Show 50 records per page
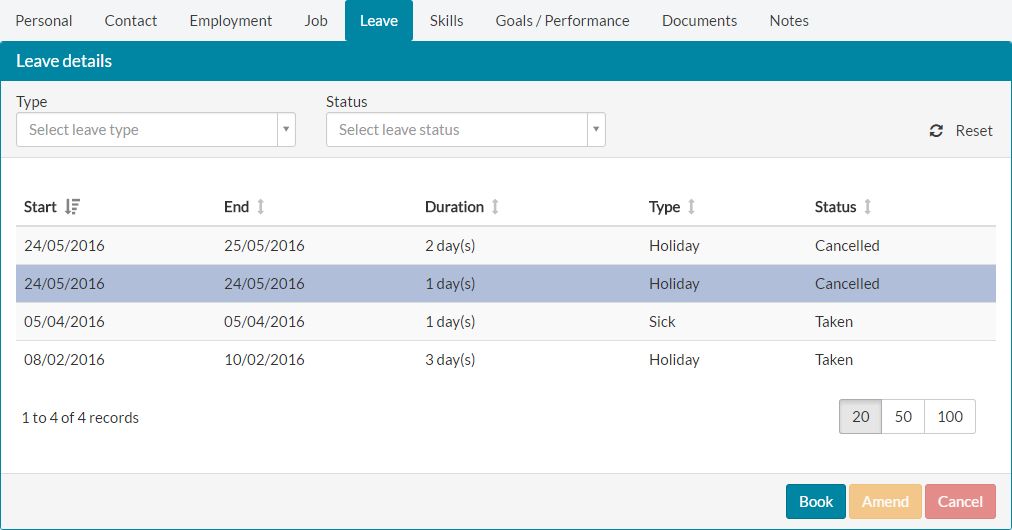 [x=903, y=417]
